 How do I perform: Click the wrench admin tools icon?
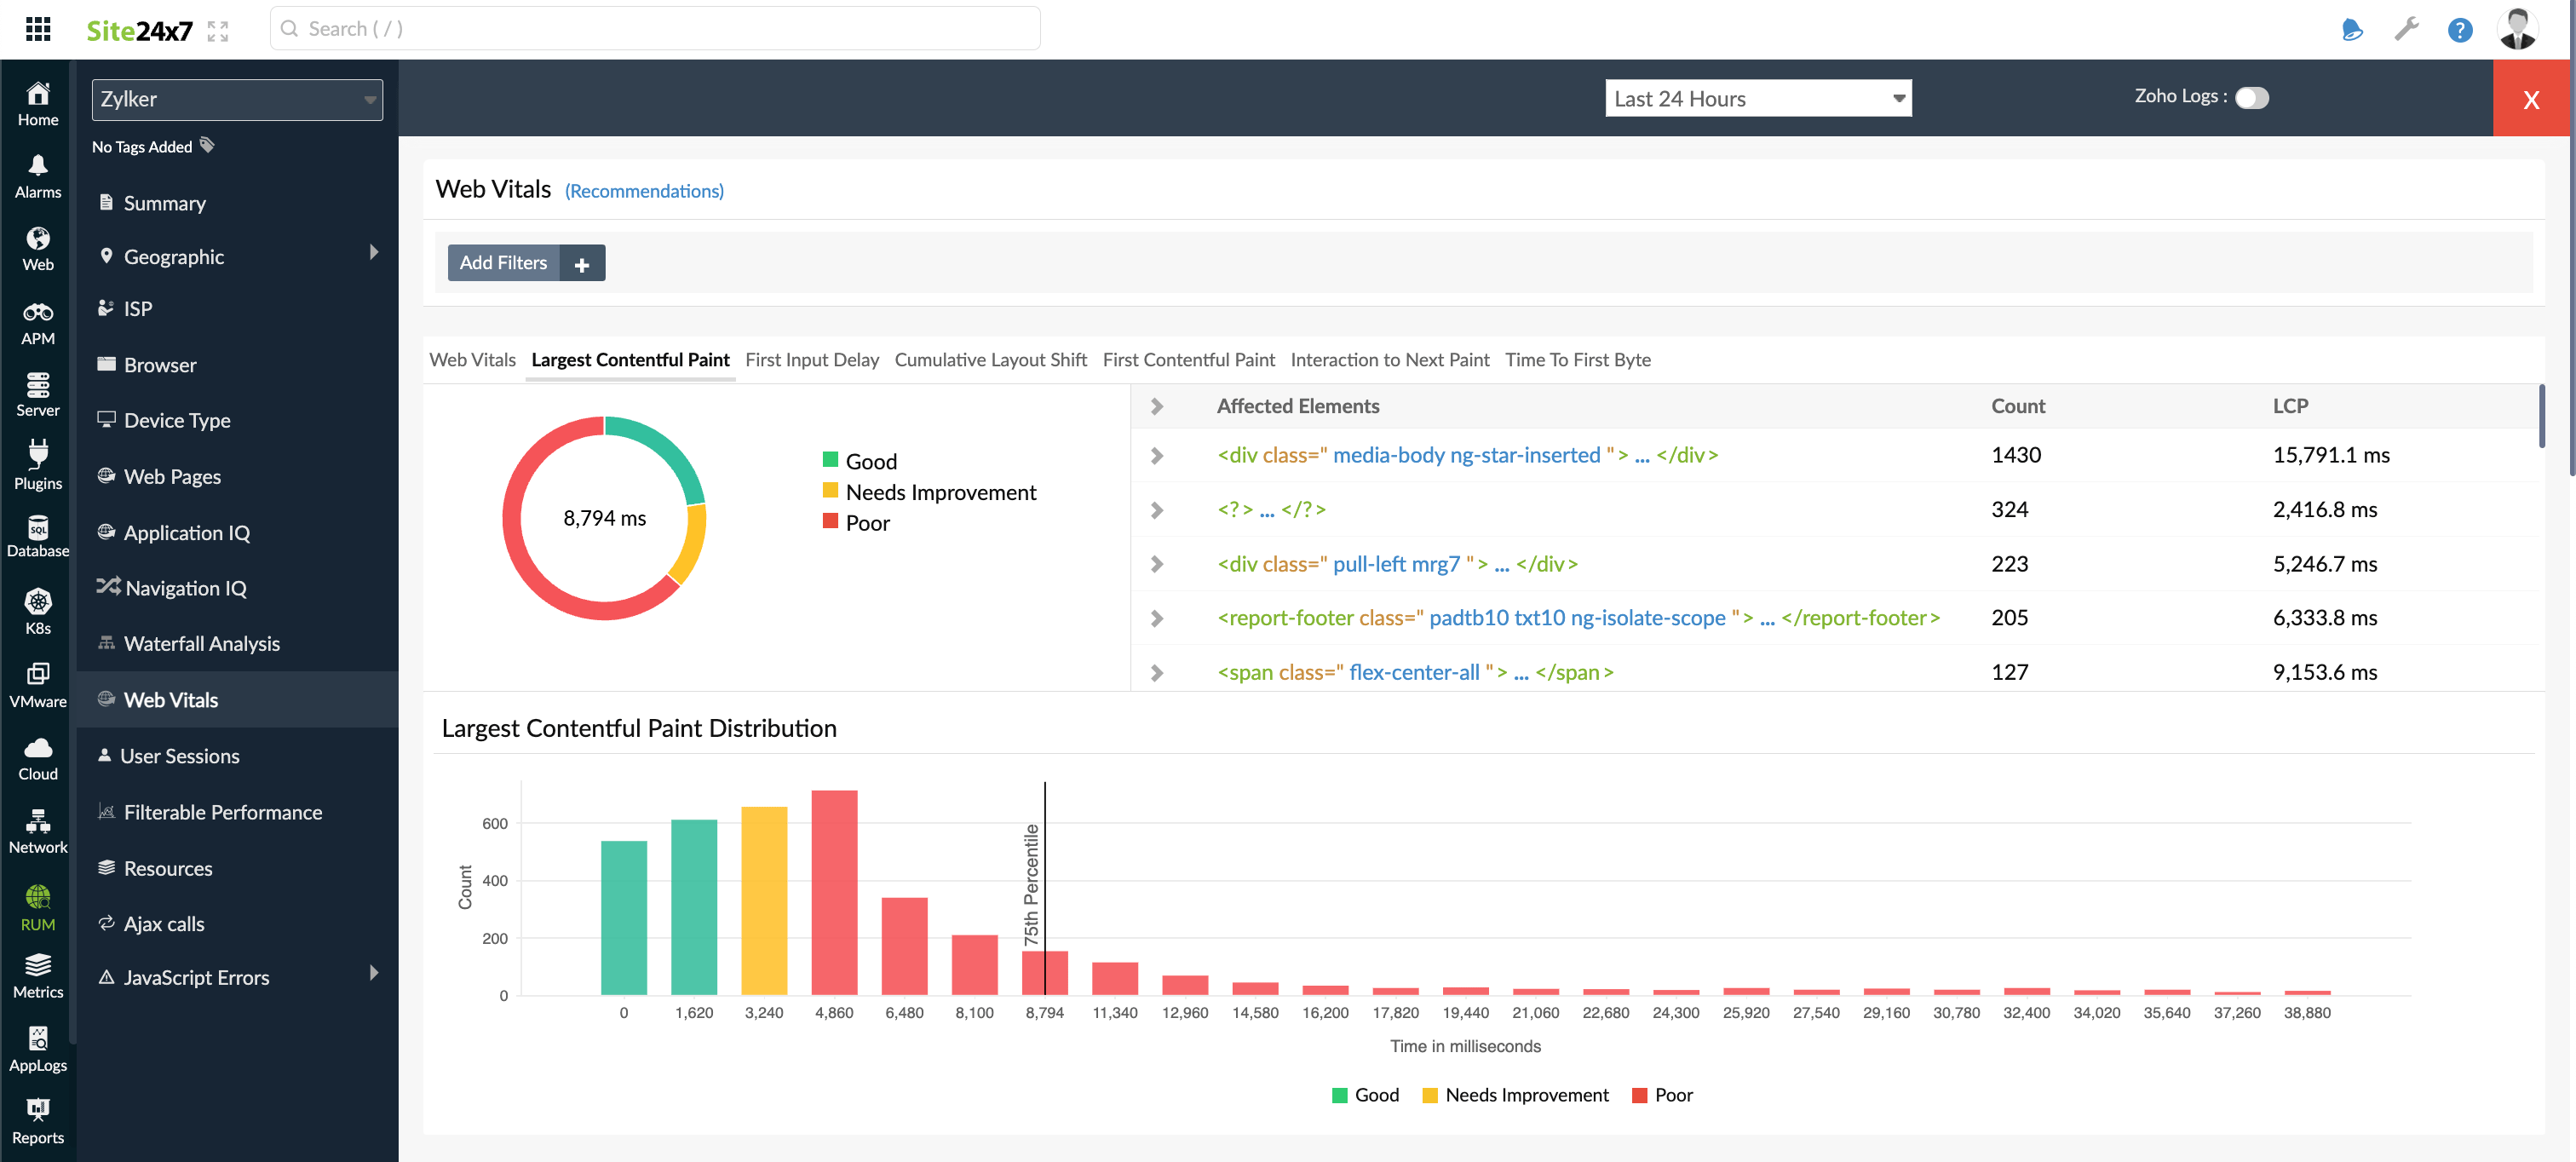click(x=2406, y=29)
